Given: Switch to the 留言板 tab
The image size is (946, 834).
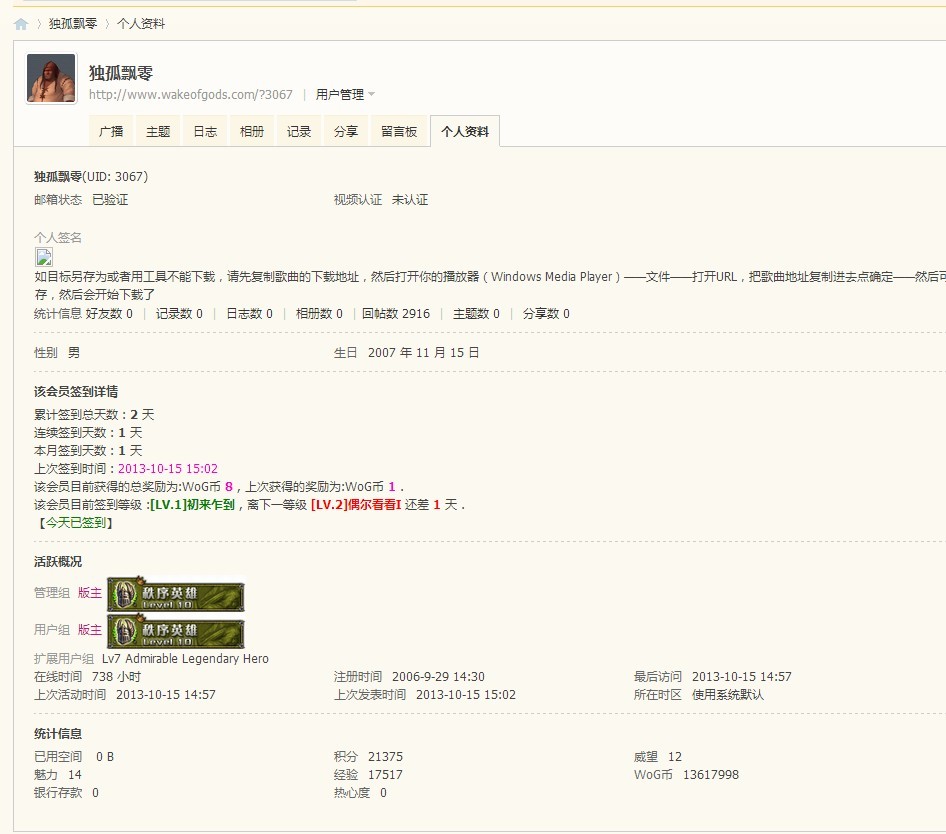Looking at the screenshot, I should [x=399, y=131].
